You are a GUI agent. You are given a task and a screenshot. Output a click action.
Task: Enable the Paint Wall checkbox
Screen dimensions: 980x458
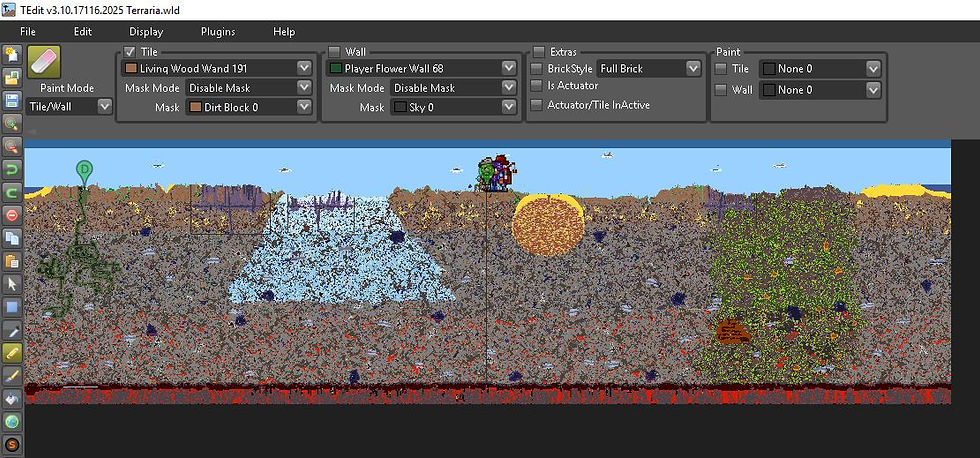click(x=721, y=89)
